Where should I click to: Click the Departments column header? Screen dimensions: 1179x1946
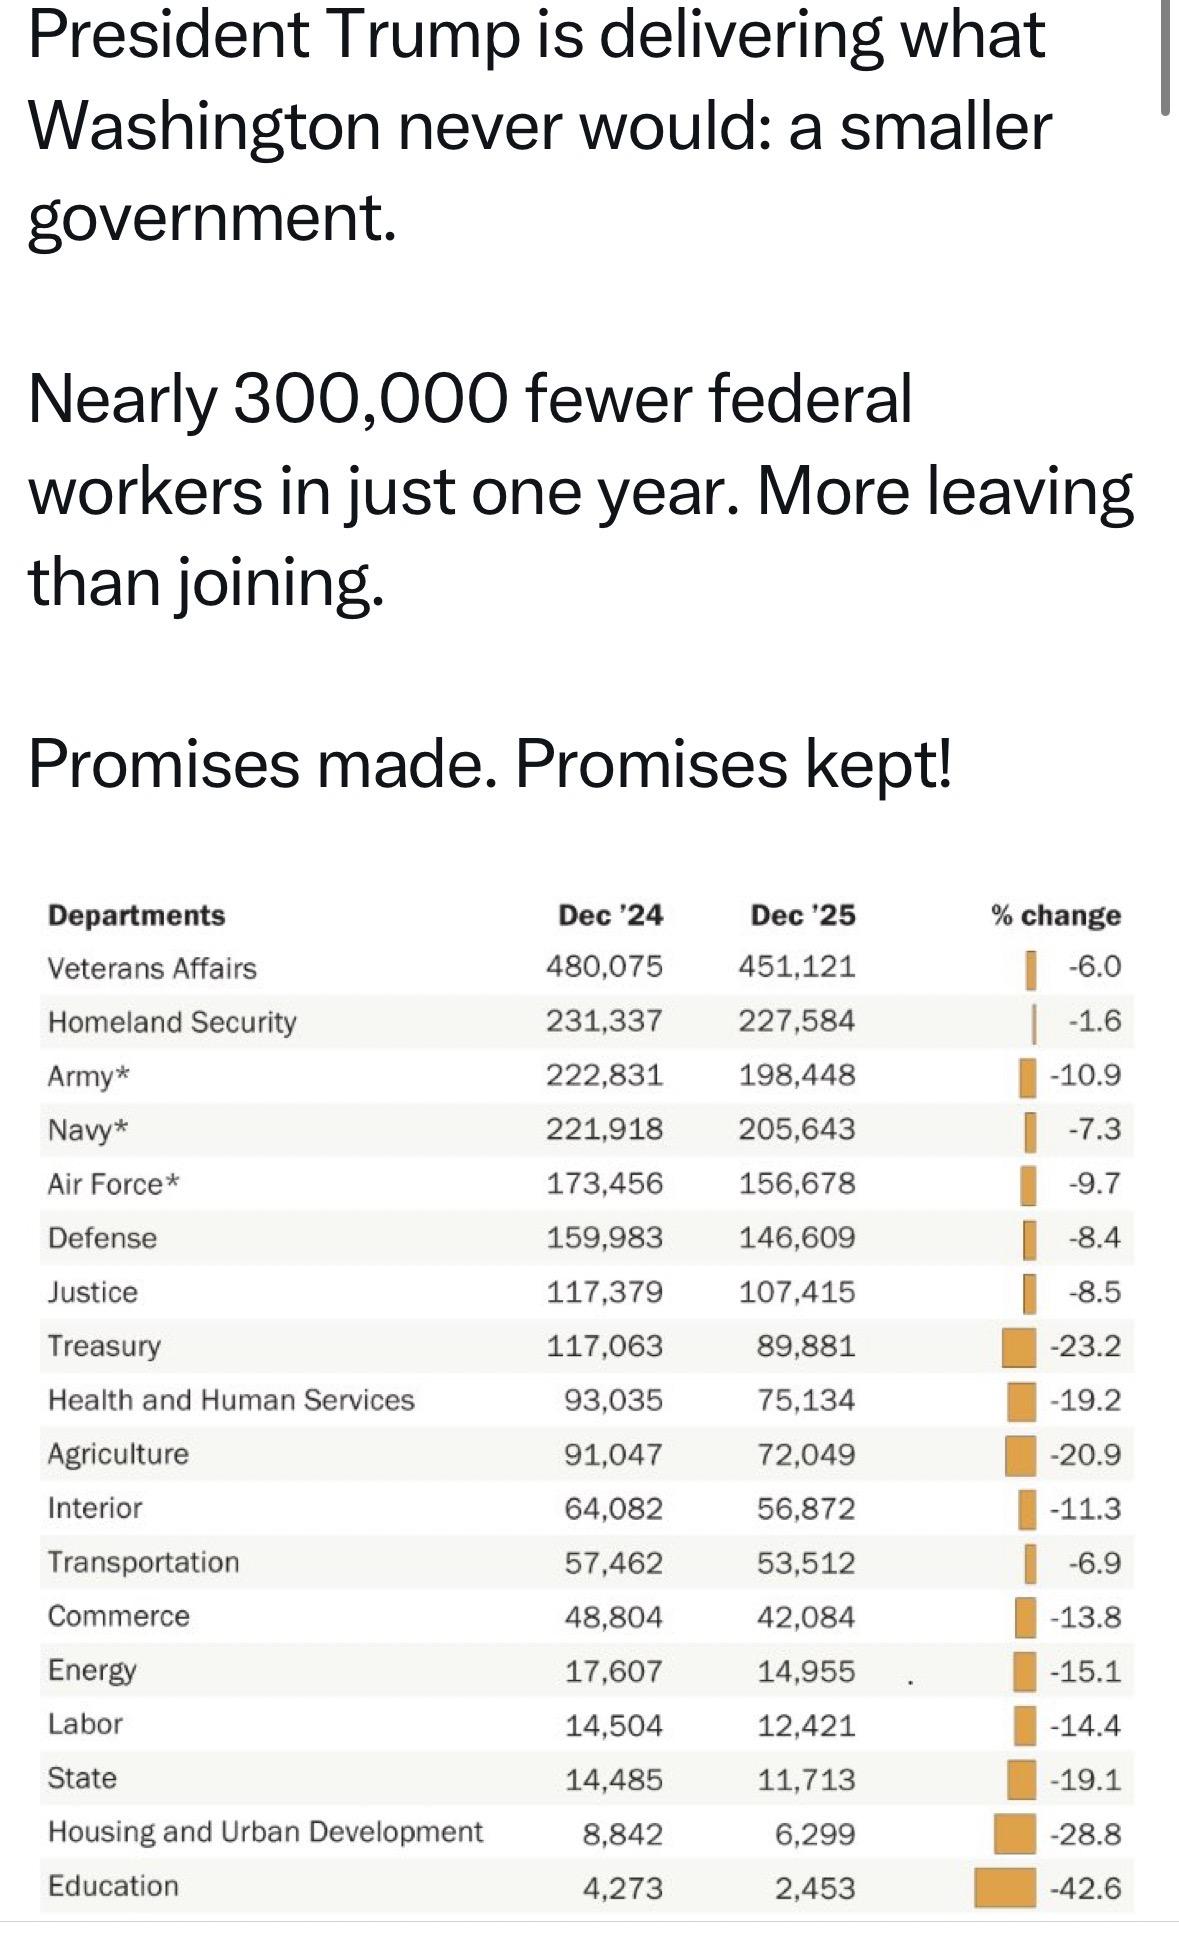tap(137, 915)
